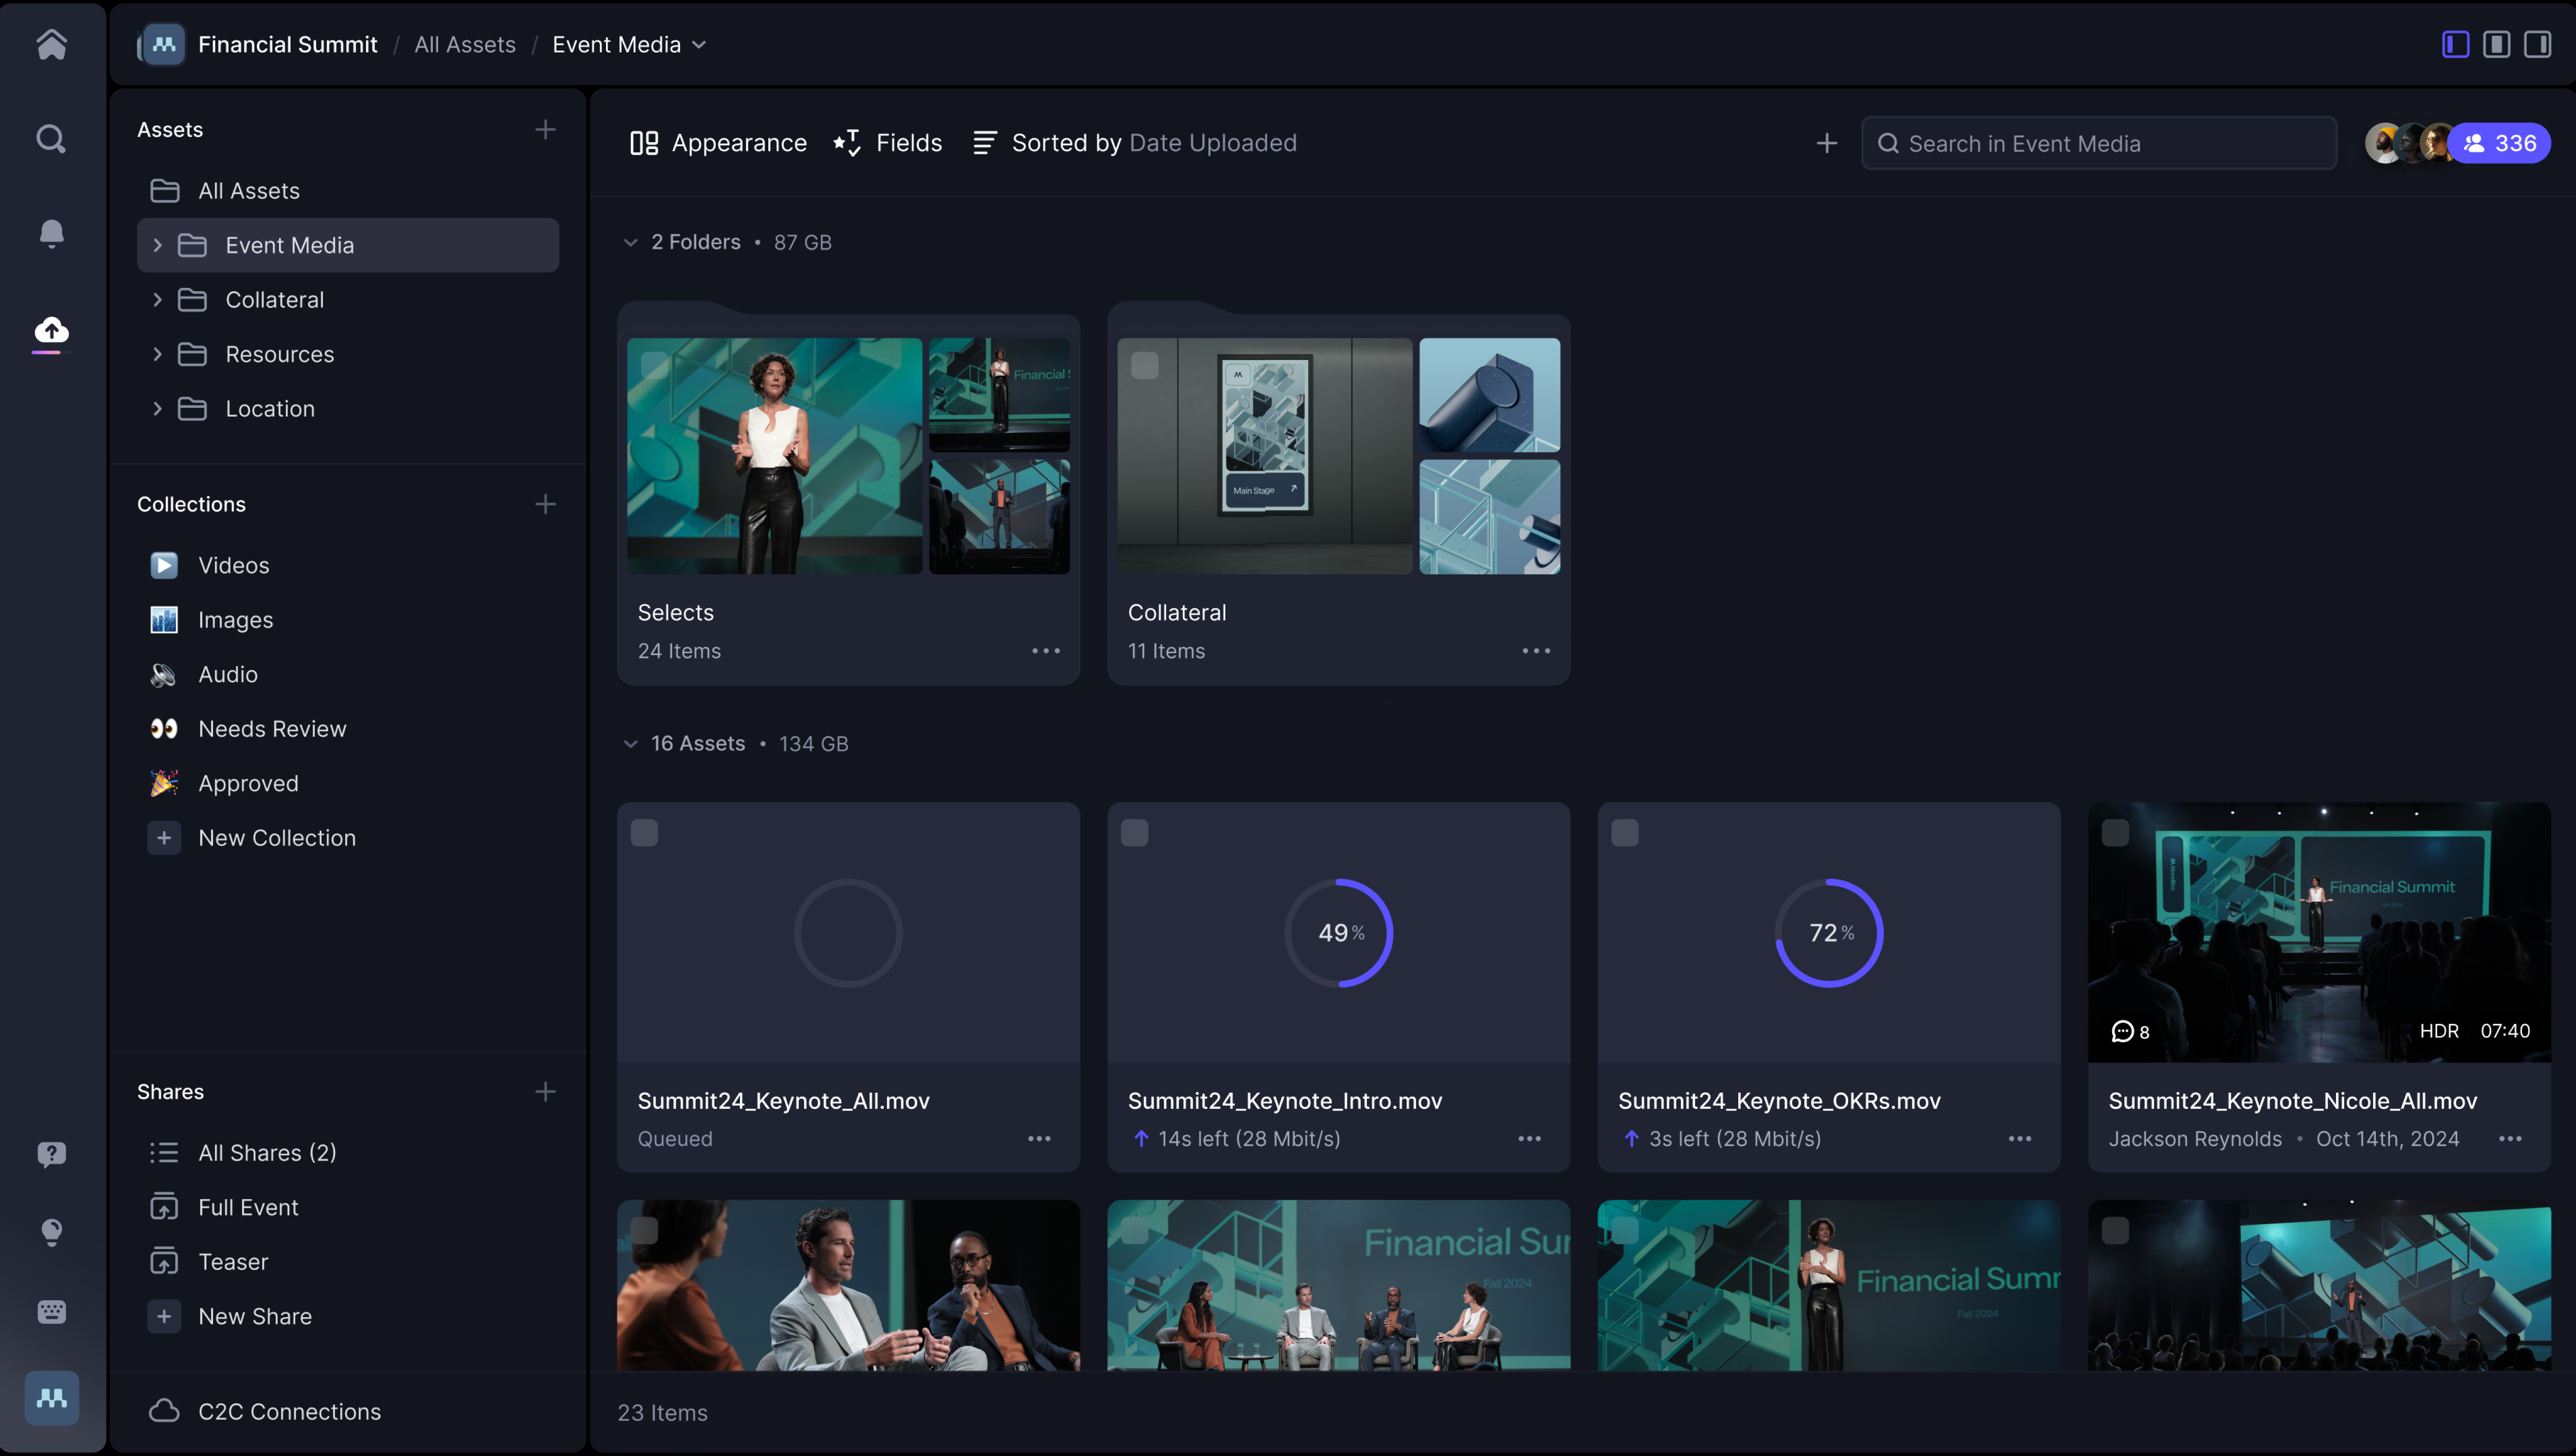The width and height of the screenshot is (2576, 1456).
Task: Toggle the right panel layout icon
Action: click(x=2537, y=44)
